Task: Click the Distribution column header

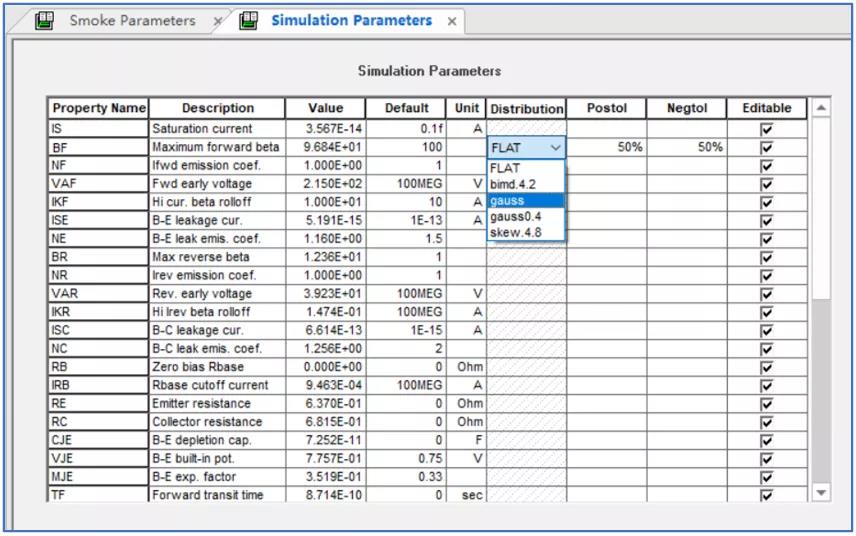Action: click(x=526, y=108)
